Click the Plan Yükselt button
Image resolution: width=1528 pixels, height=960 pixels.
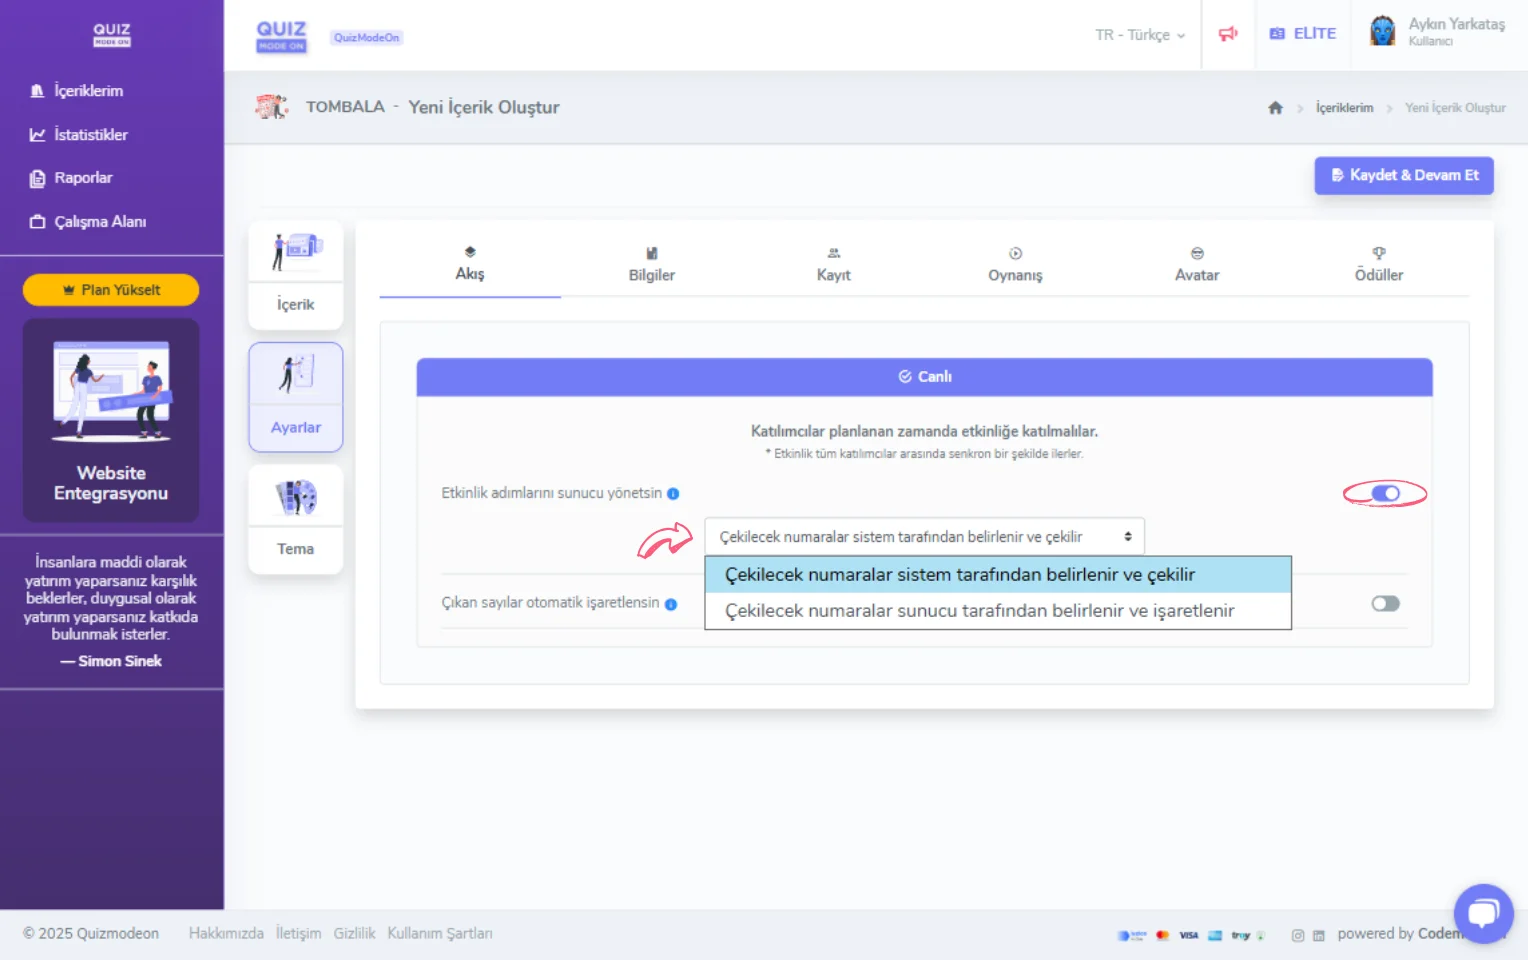[111, 290]
